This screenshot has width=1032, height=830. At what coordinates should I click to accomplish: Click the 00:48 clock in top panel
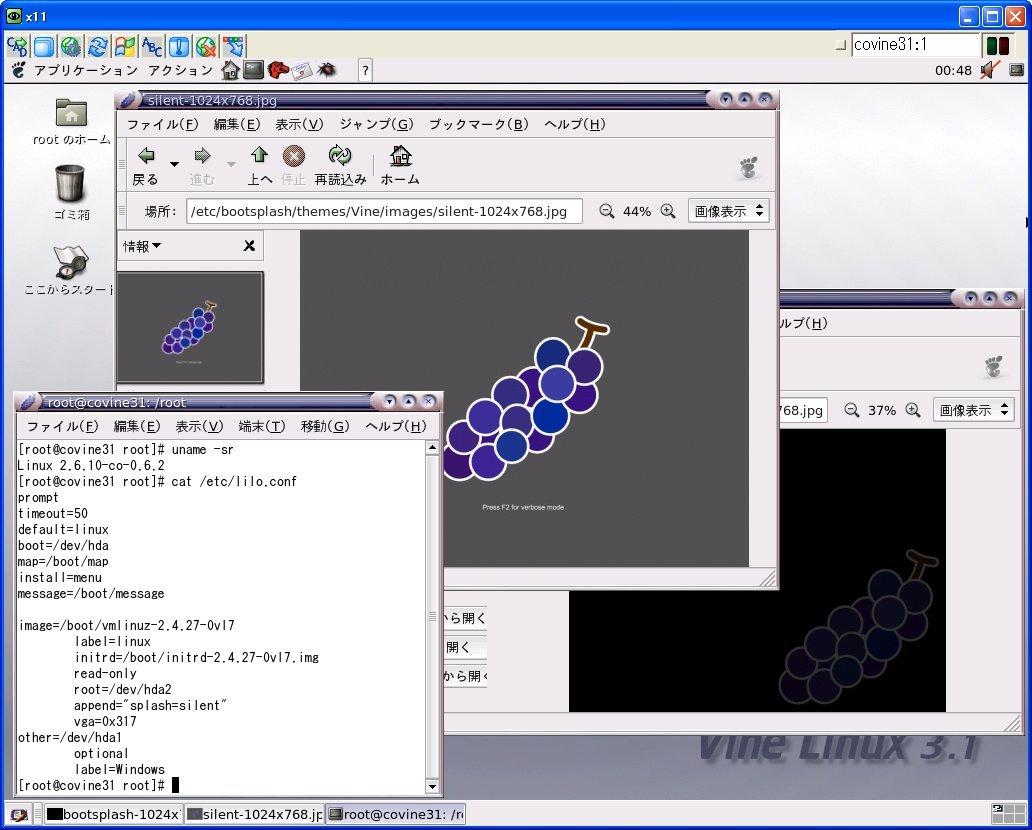[x=953, y=70]
